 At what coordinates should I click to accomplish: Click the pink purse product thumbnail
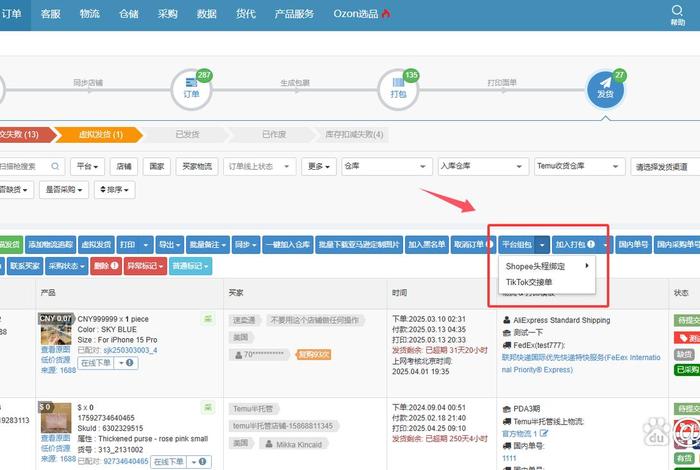pos(56,418)
